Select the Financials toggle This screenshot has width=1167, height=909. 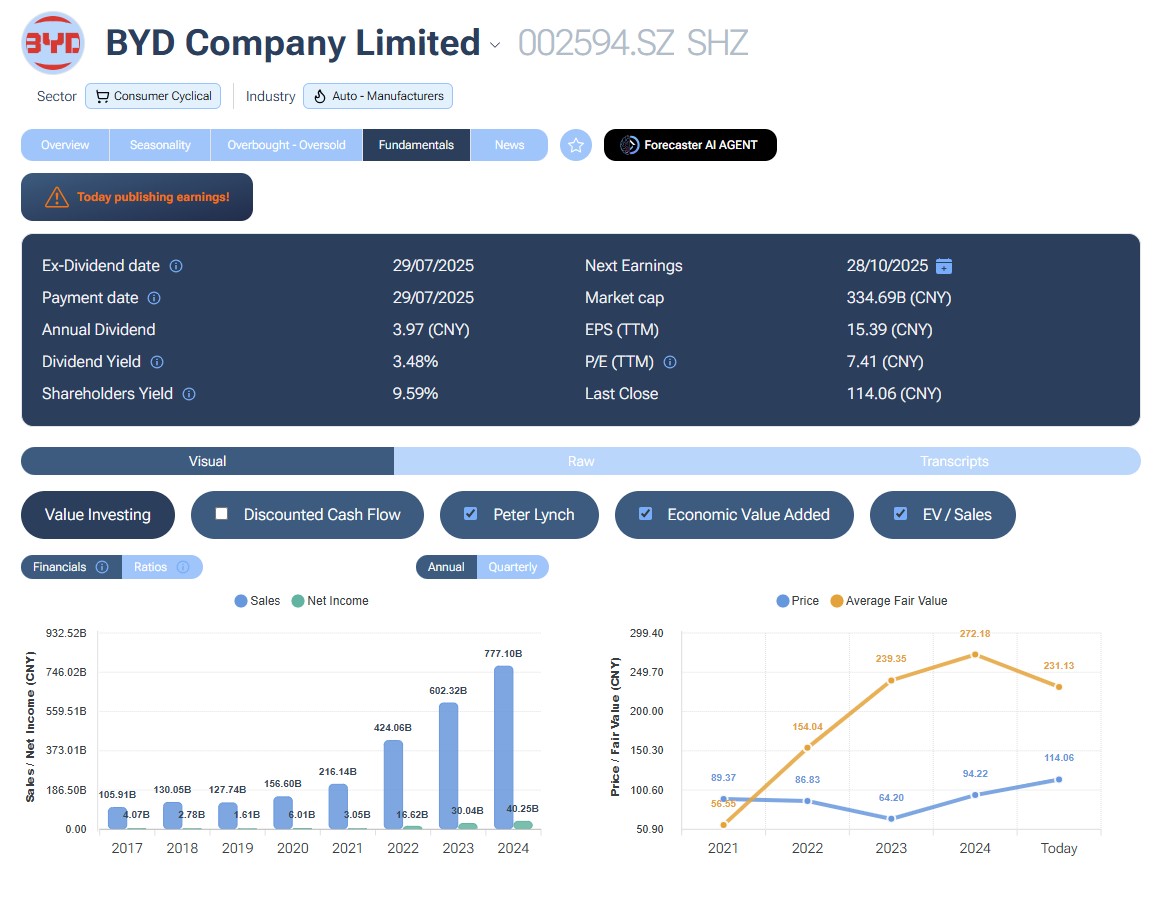71,567
